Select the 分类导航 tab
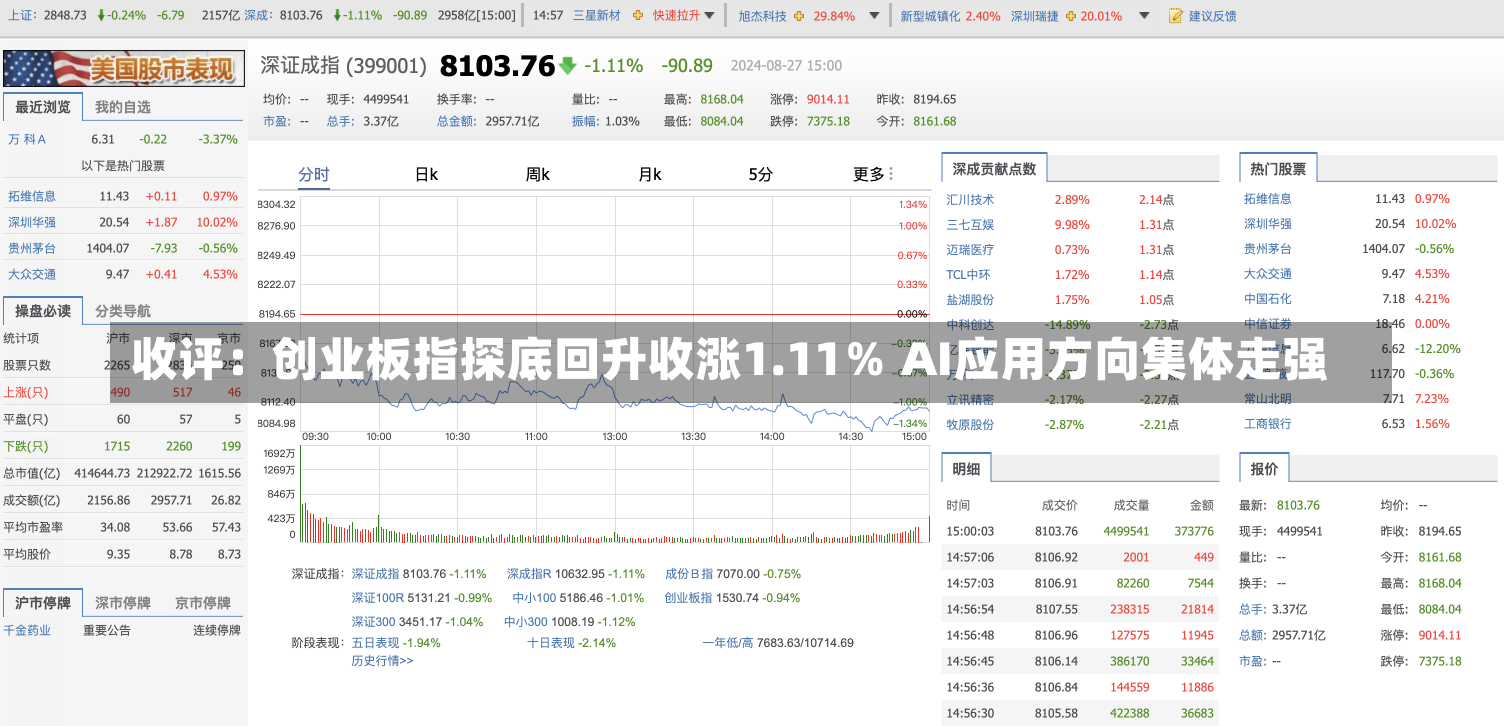 pyautogui.click(x=123, y=311)
